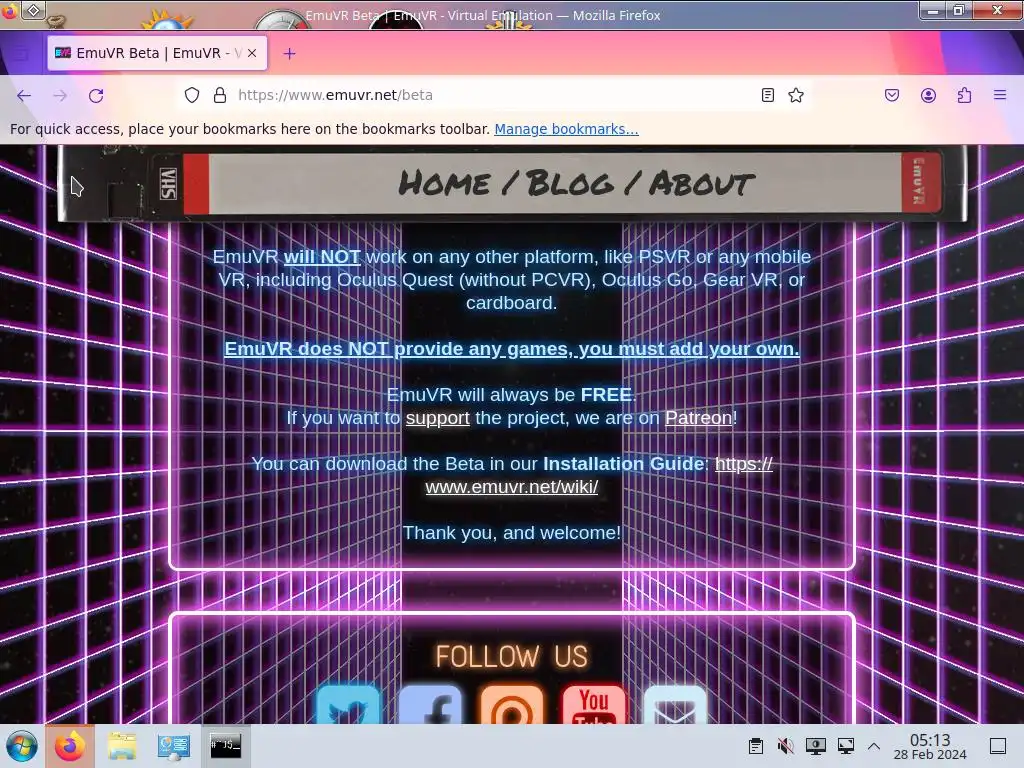Open clipboard tray icon
Screen dimensions: 1024x768
tap(756, 746)
